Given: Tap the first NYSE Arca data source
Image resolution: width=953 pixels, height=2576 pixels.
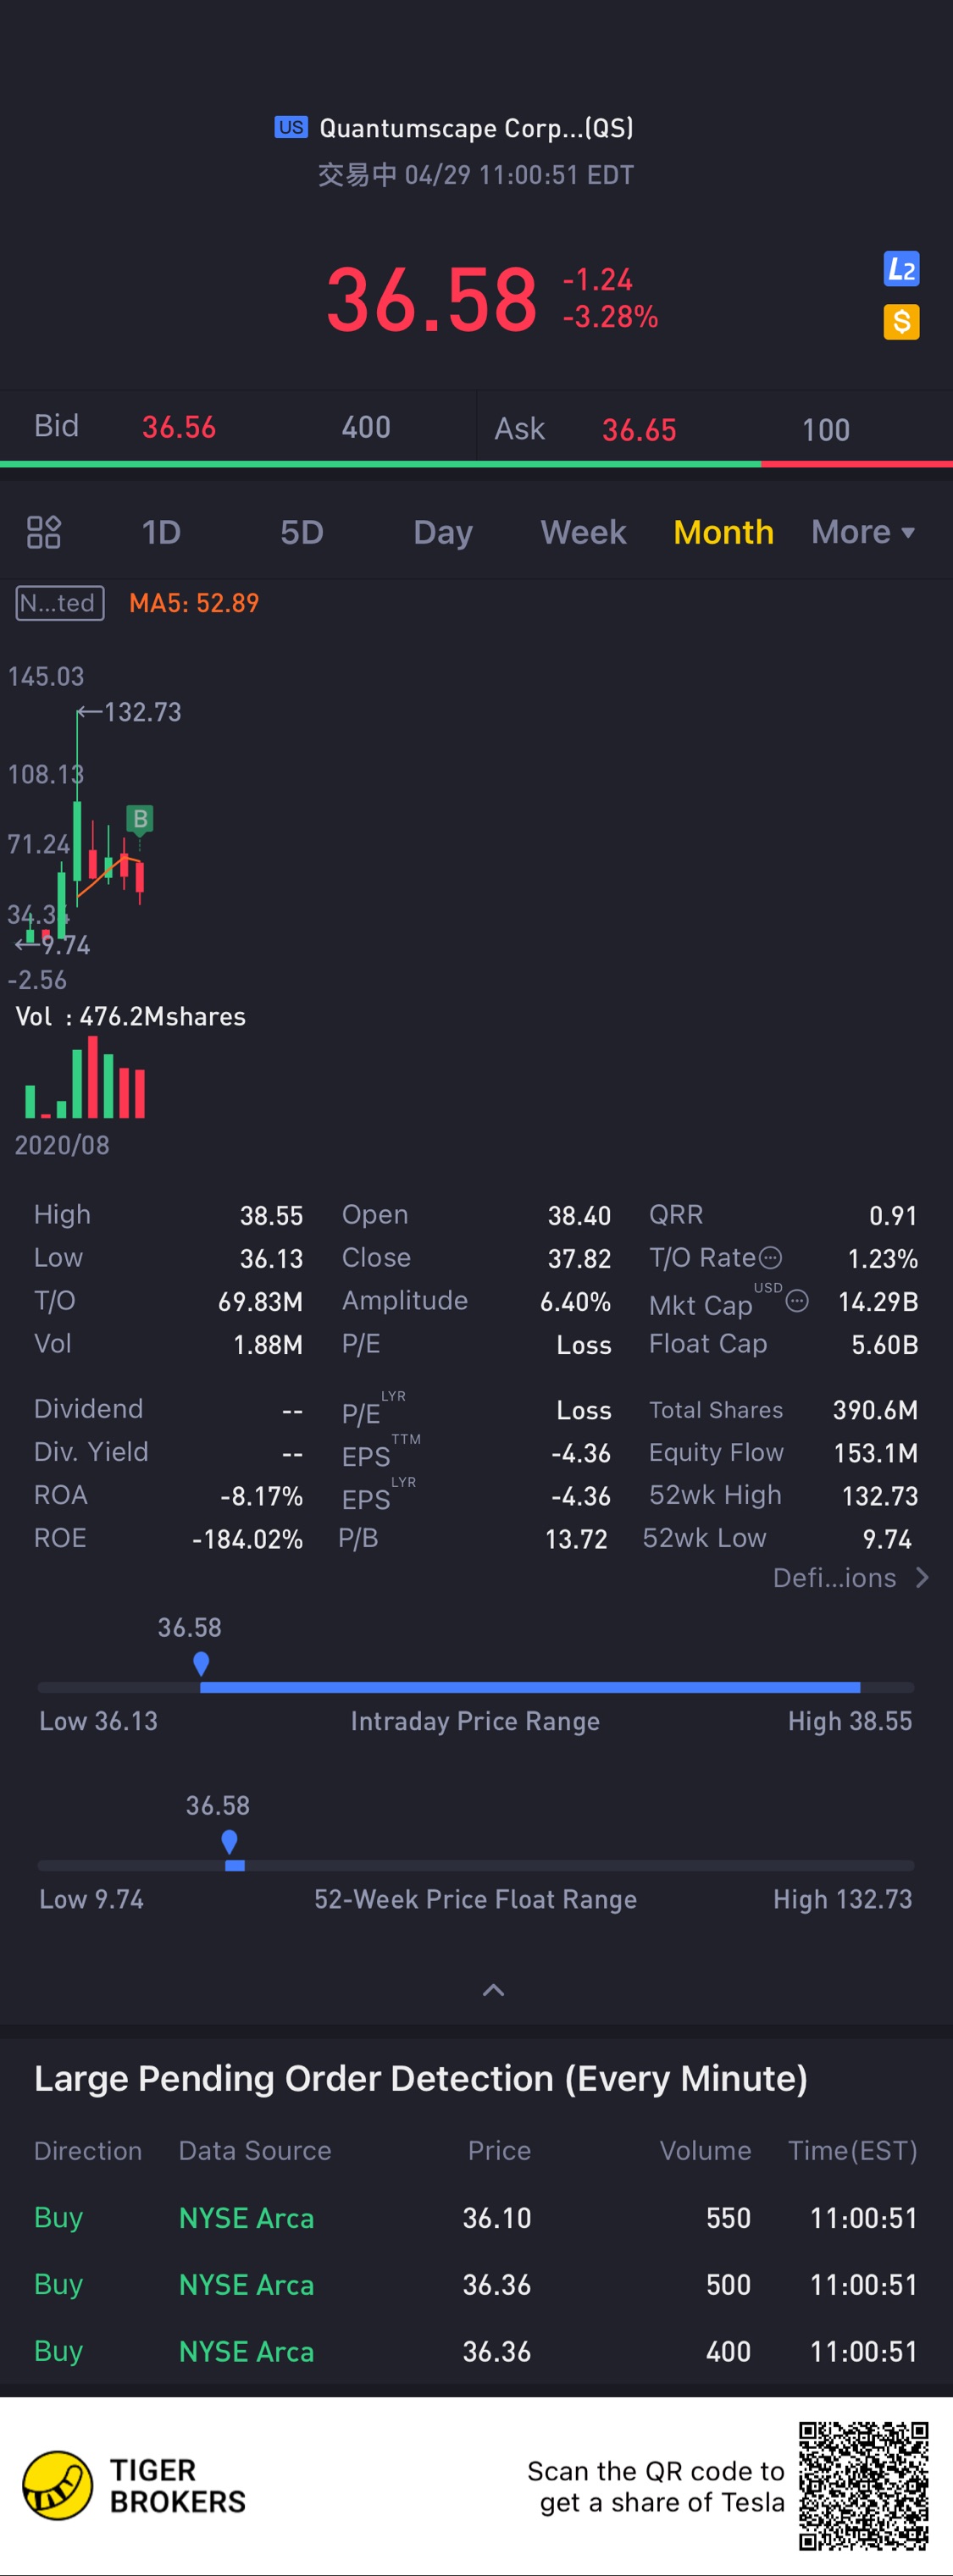Looking at the screenshot, I should tap(246, 2218).
